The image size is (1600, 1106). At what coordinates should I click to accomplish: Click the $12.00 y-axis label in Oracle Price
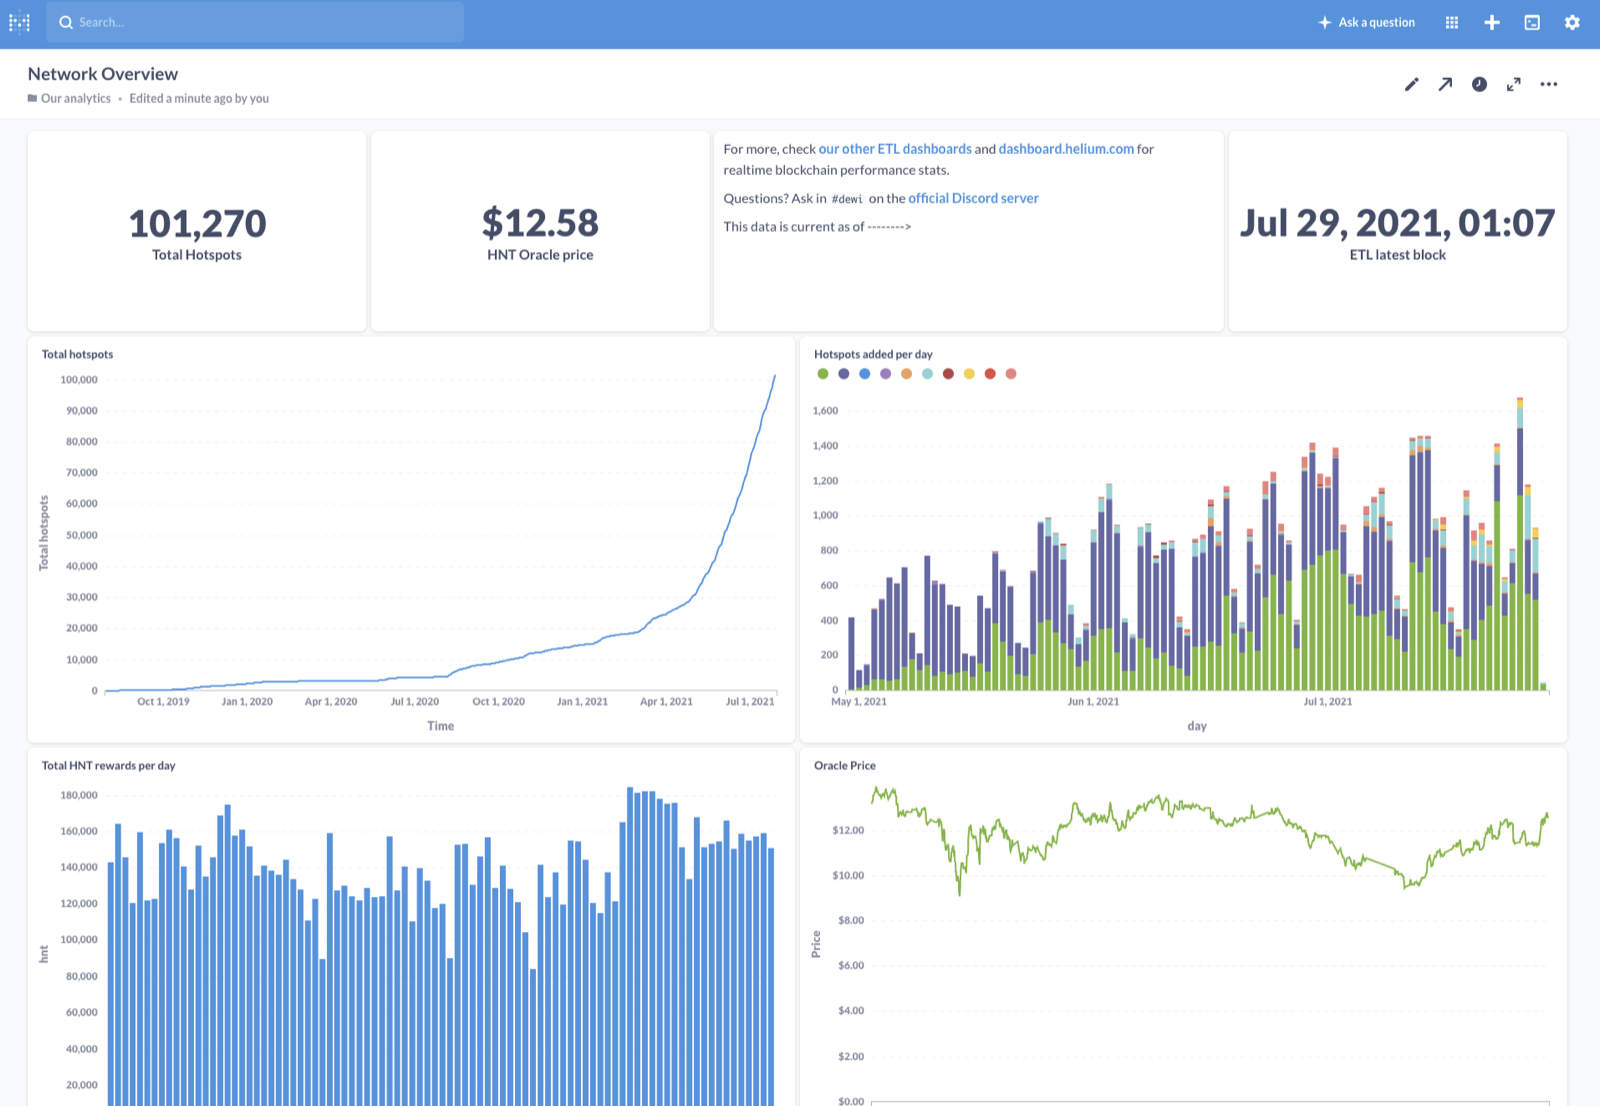tap(848, 830)
